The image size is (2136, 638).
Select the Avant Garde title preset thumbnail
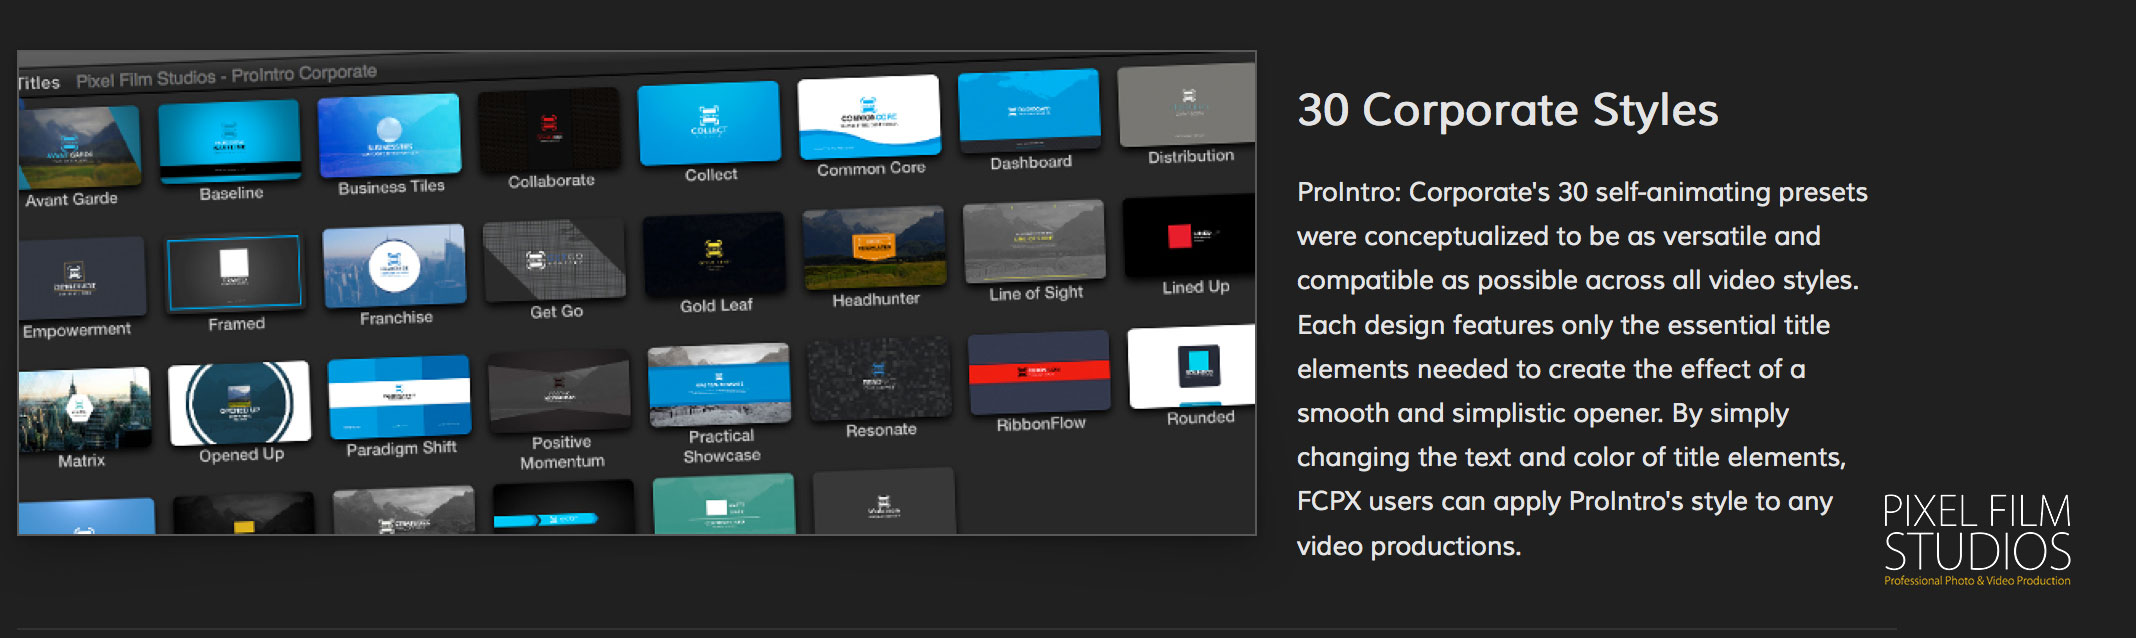click(x=79, y=147)
